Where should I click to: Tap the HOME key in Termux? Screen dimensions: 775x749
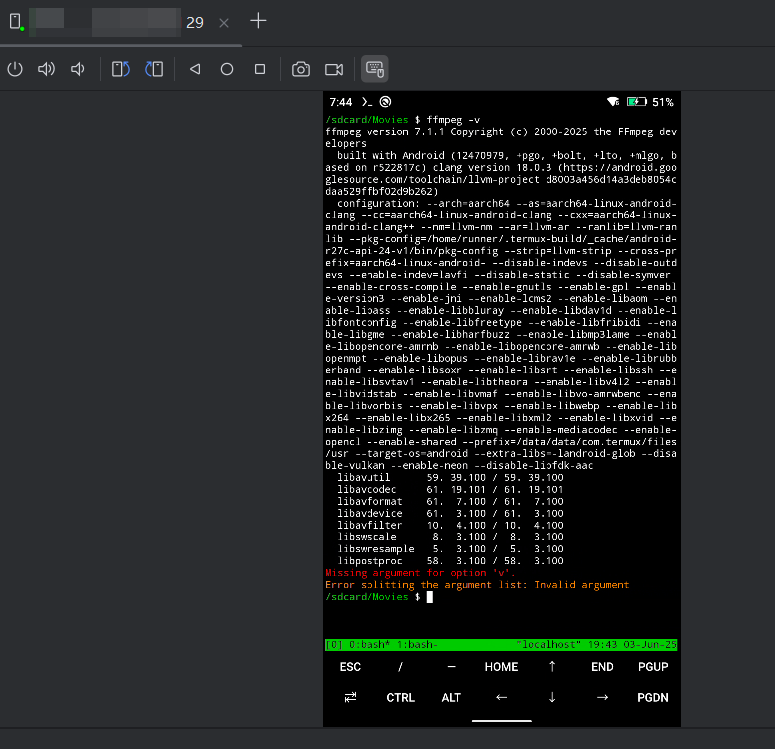[x=501, y=667]
